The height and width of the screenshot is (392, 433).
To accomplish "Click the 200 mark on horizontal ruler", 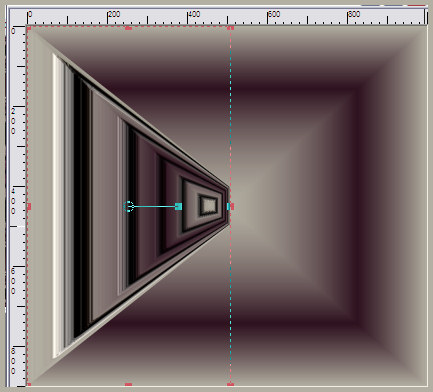I will (114, 14).
